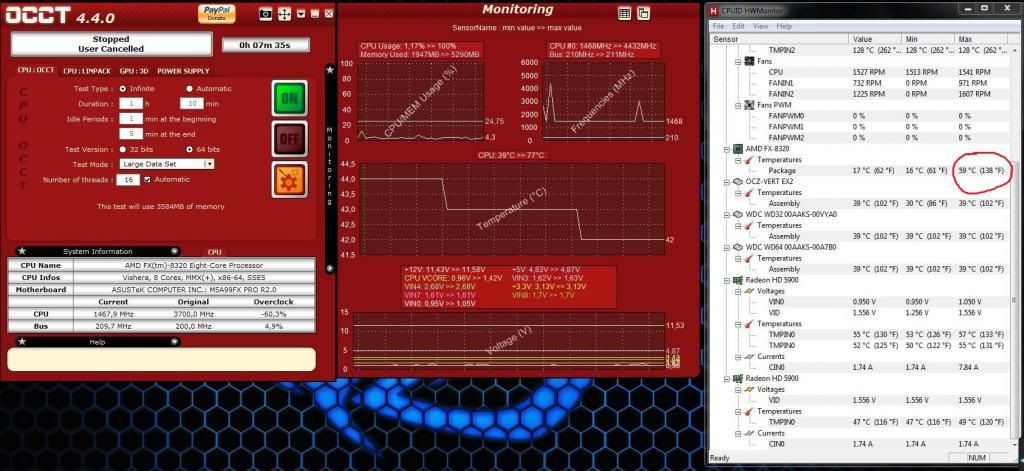
Task: Select the CPU tab beside System Information
Action: tap(214, 252)
